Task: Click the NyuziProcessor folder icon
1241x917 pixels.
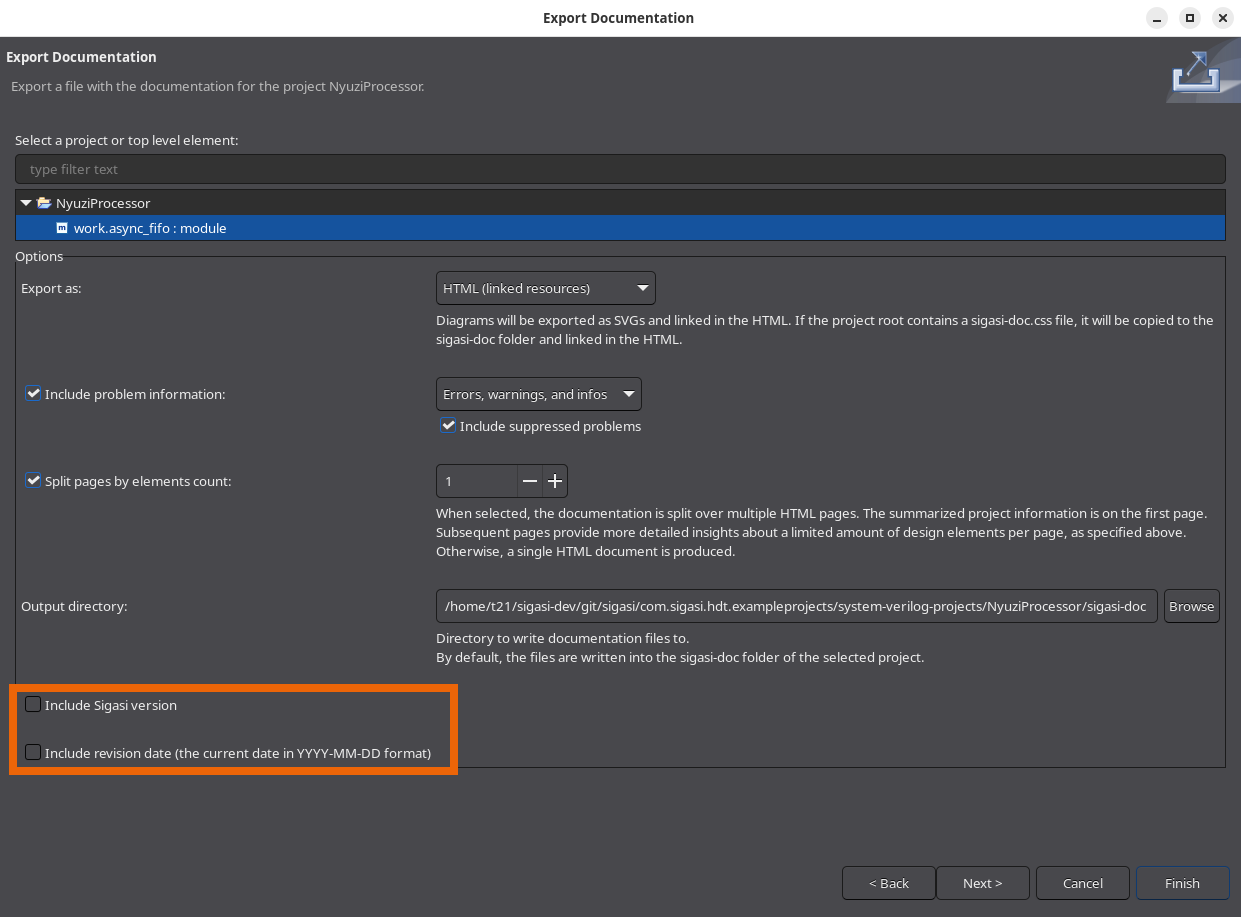Action: pyautogui.click(x=44, y=203)
